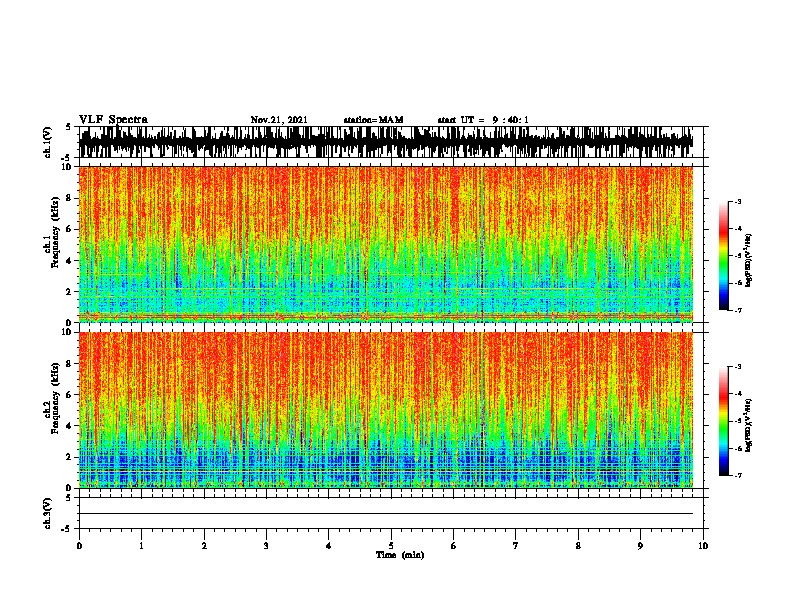Click the ch.1 spectrogram color bar
This screenshot has height=612, width=792.
[x=723, y=256]
